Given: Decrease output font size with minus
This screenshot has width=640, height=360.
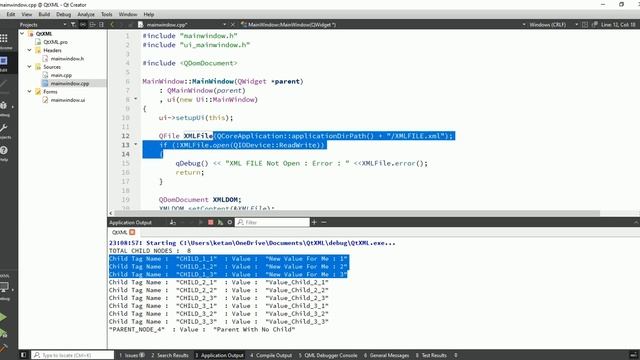Looking at the screenshot, I should (324, 222).
